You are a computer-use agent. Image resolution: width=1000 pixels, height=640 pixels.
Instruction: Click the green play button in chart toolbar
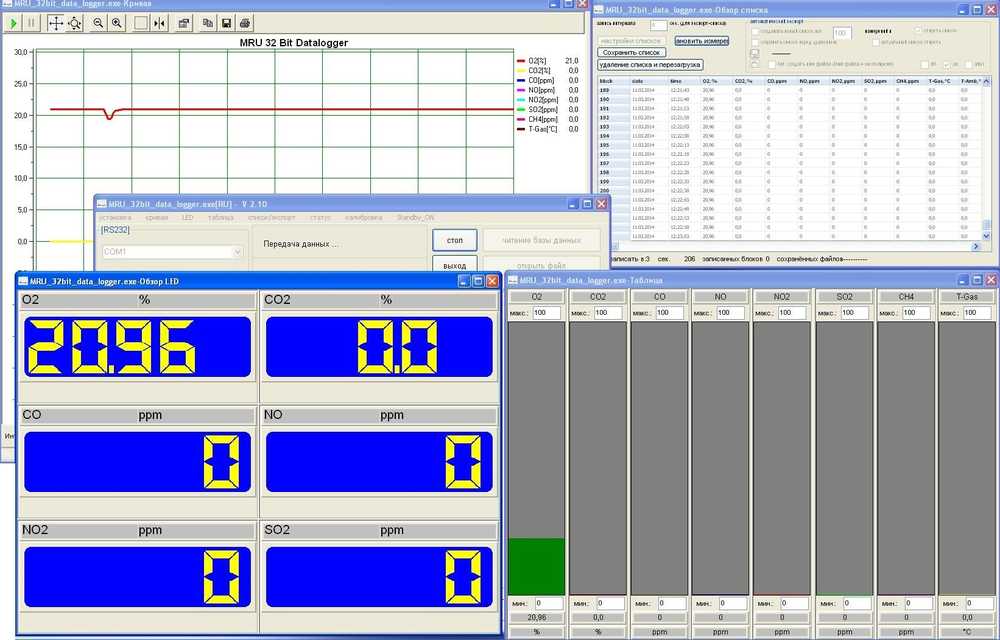(x=14, y=23)
